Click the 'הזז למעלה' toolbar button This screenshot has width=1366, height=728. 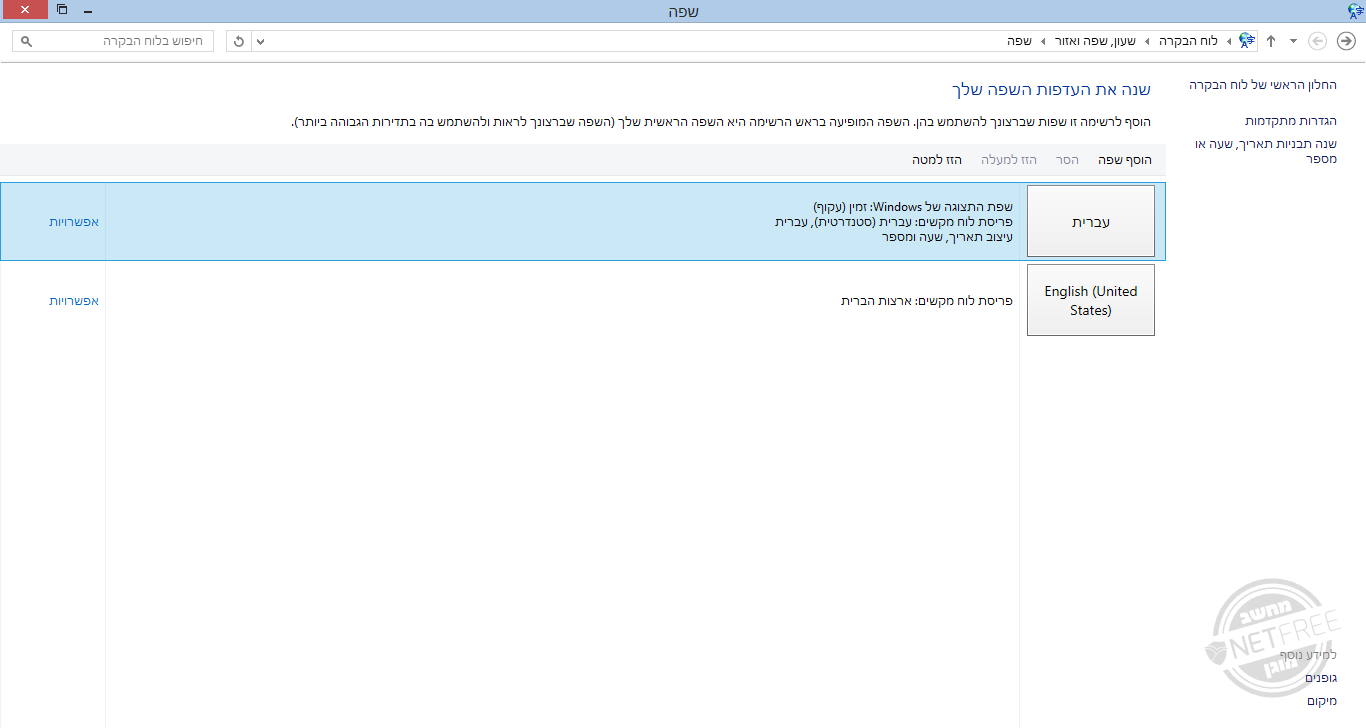[1009, 160]
